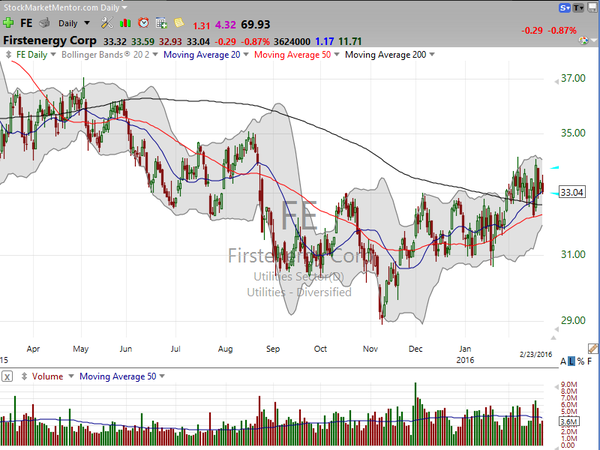Click the Bollinger Bands indicator label

pyautogui.click(x=105, y=55)
